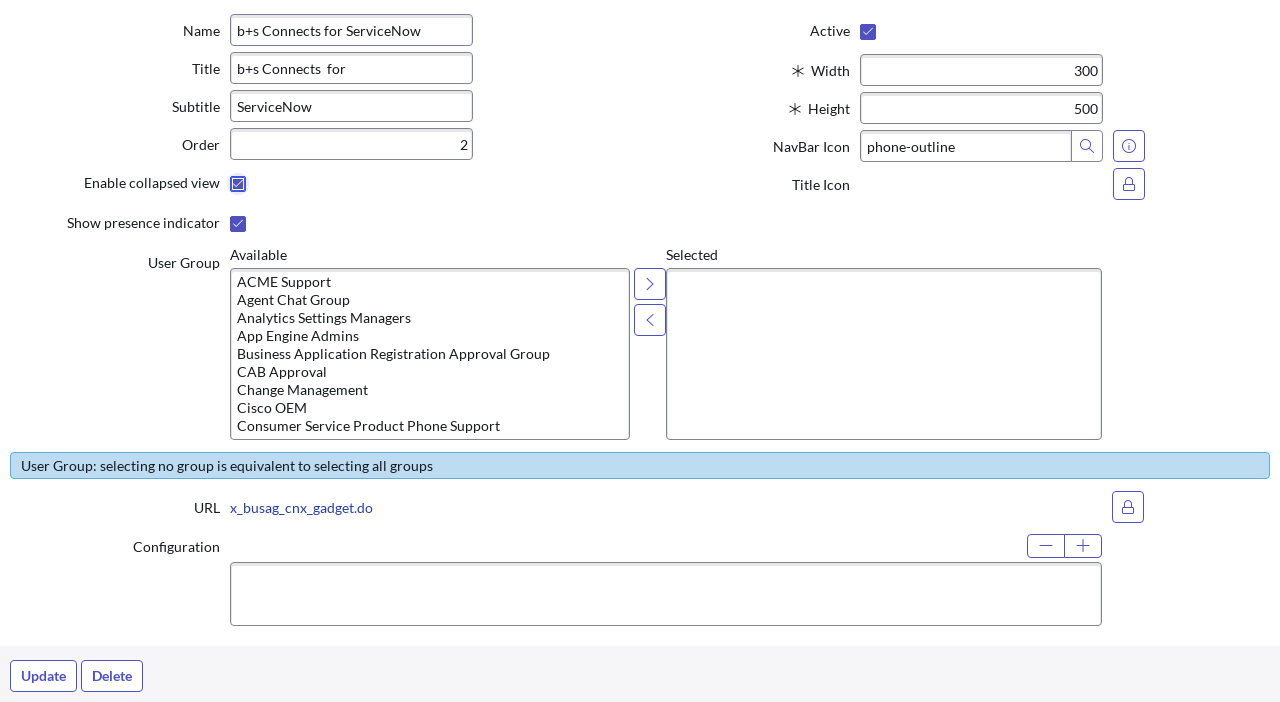The width and height of the screenshot is (1280, 702).
Task: Edit the Title text field
Action: (351, 68)
